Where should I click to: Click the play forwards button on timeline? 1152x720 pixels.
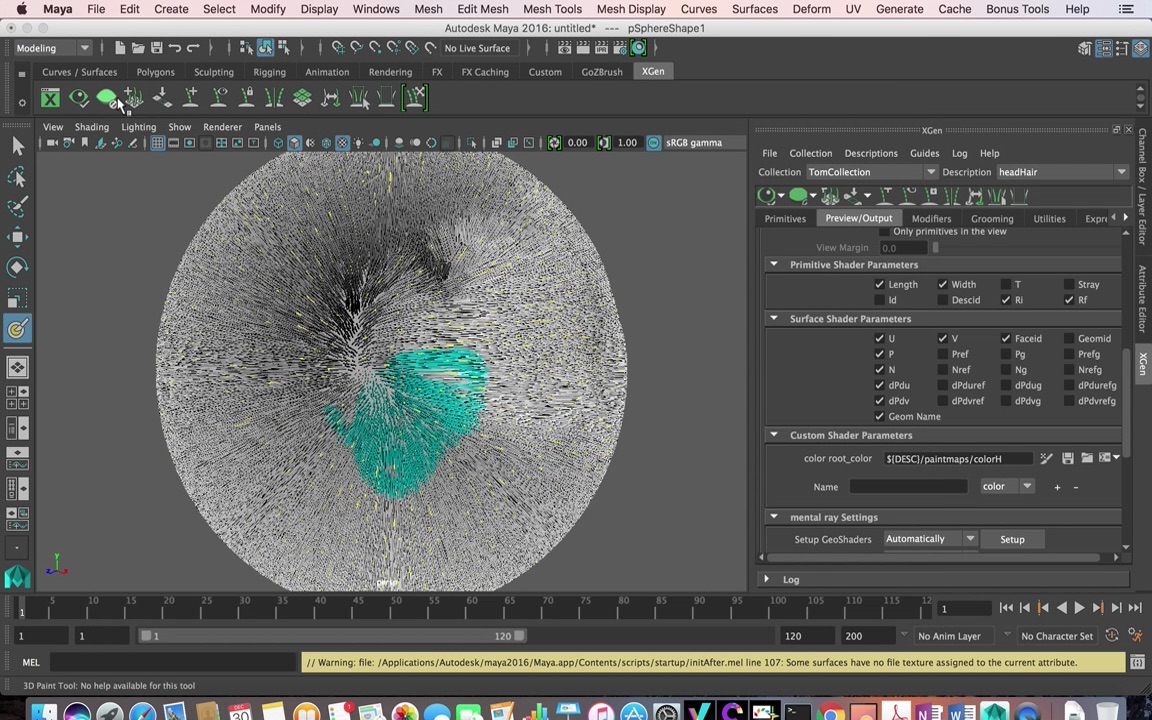coord(1079,608)
